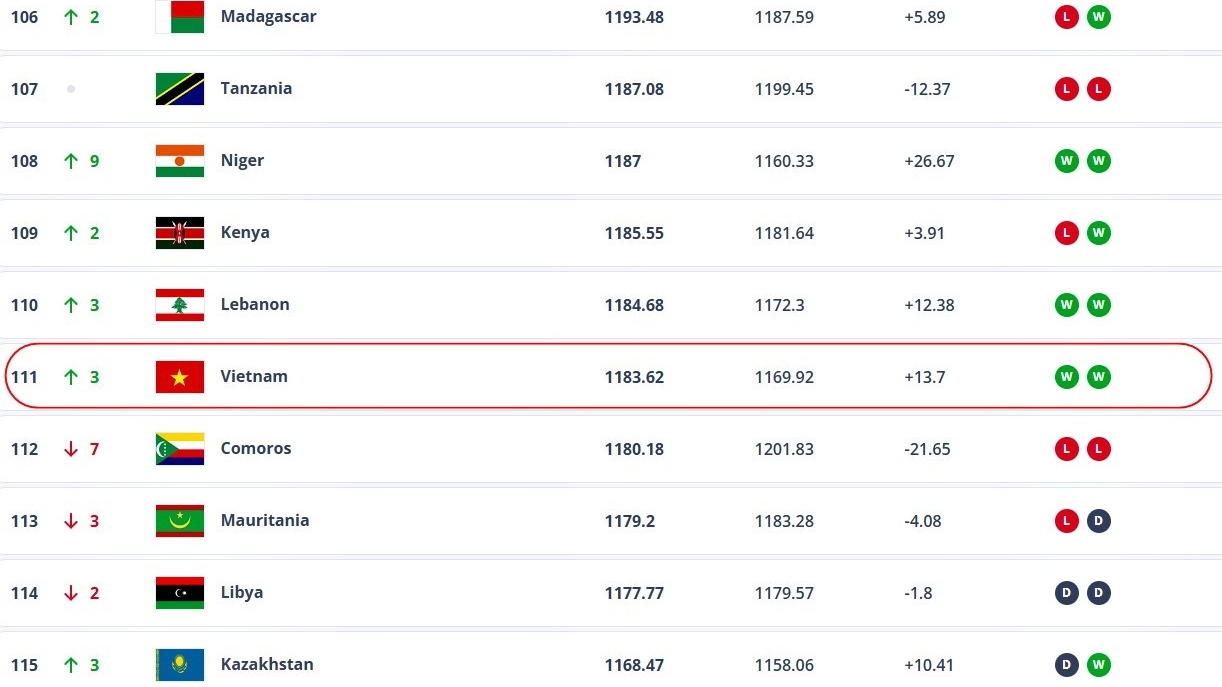Click the red down arrow beside Comoros
Viewport: 1222px width, 687px height.
(x=70, y=449)
